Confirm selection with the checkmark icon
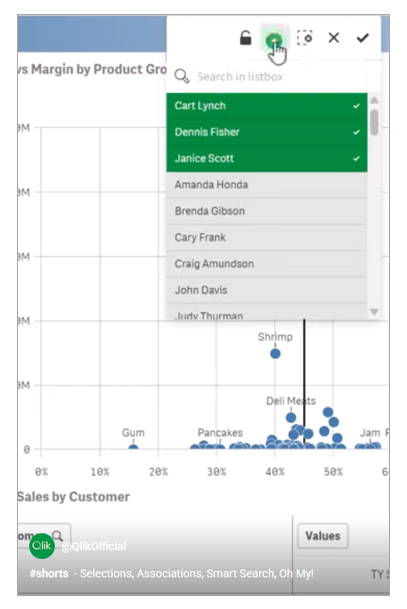The image size is (407, 609). point(362,38)
